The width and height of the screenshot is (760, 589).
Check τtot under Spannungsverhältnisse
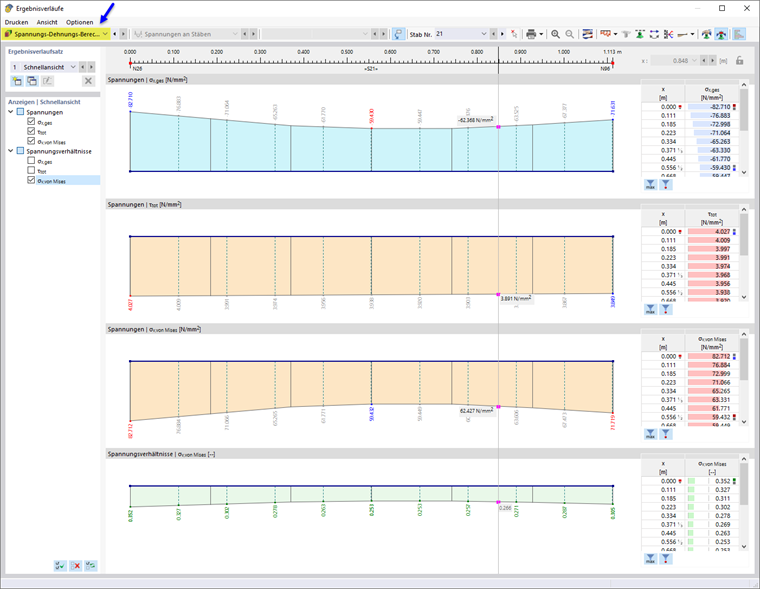pos(31,170)
